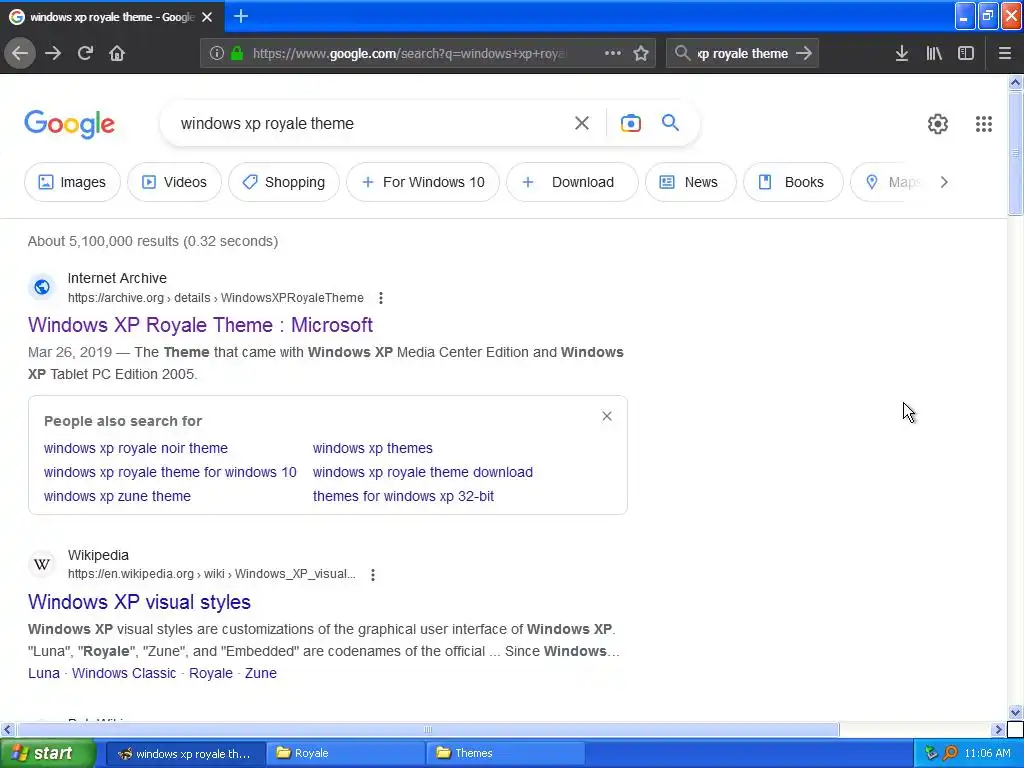Open options for the Wikipedia result
The width and height of the screenshot is (1024, 768).
[x=373, y=575]
